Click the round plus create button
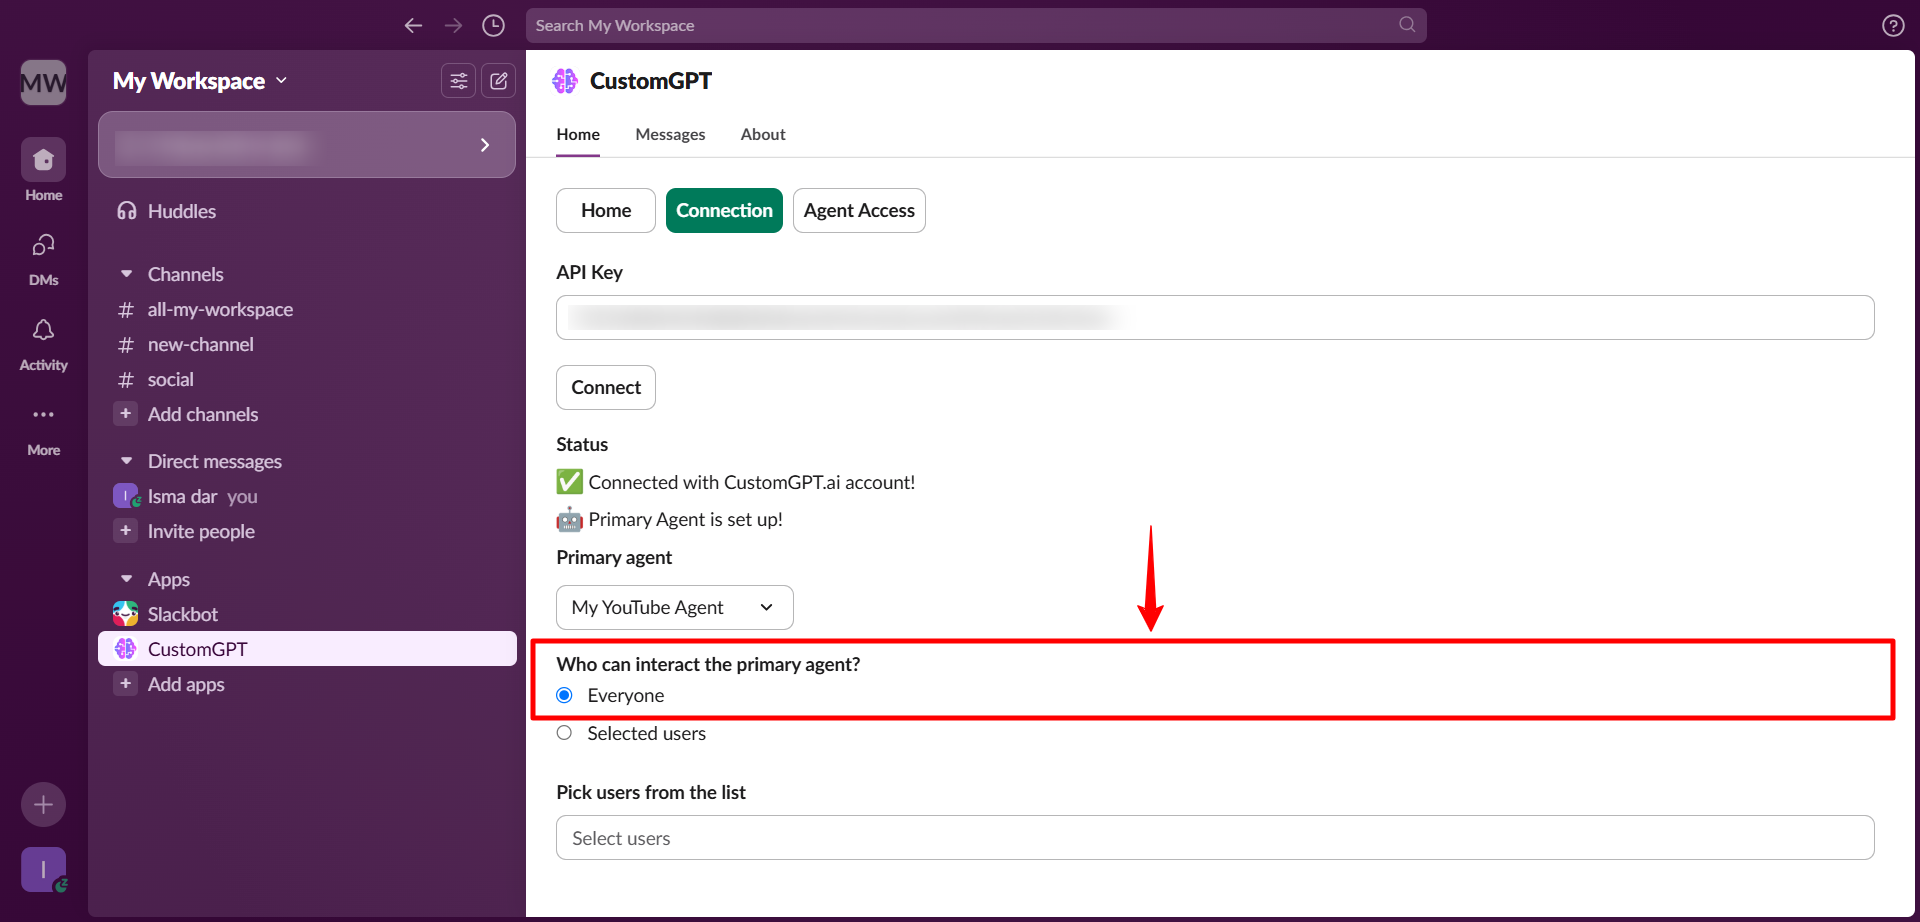Screen dimensions: 1920x922 [44, 804]
